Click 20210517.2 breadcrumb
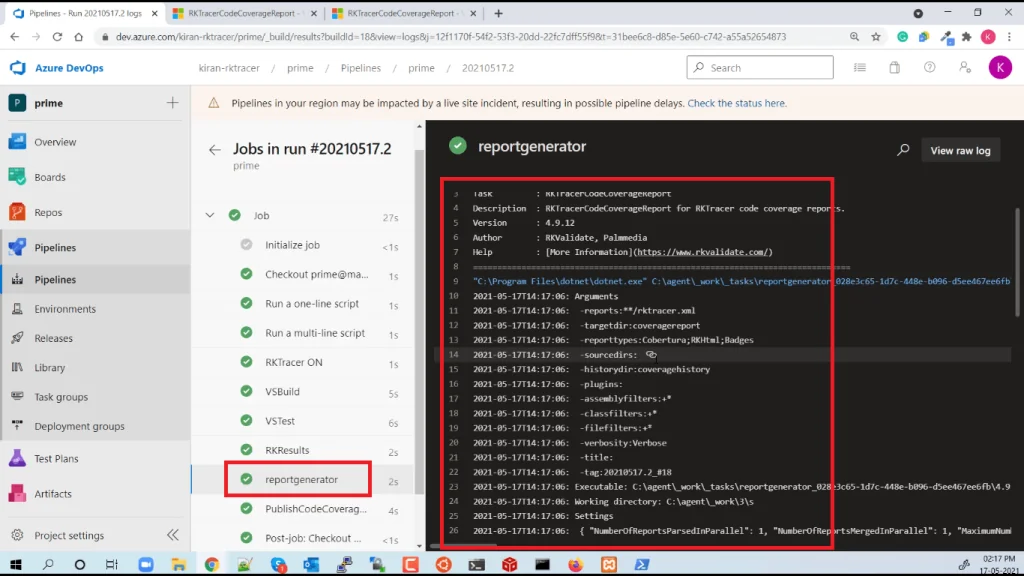1024x576 pixels. point(488,68)
